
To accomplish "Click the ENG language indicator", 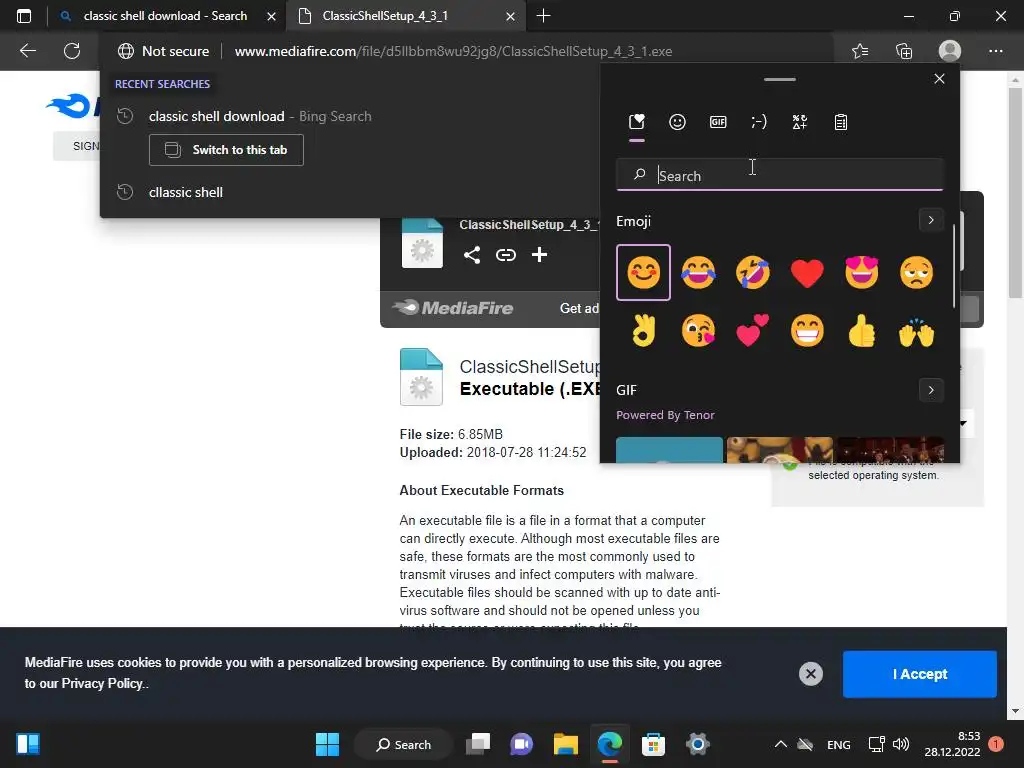I will 839,744.
